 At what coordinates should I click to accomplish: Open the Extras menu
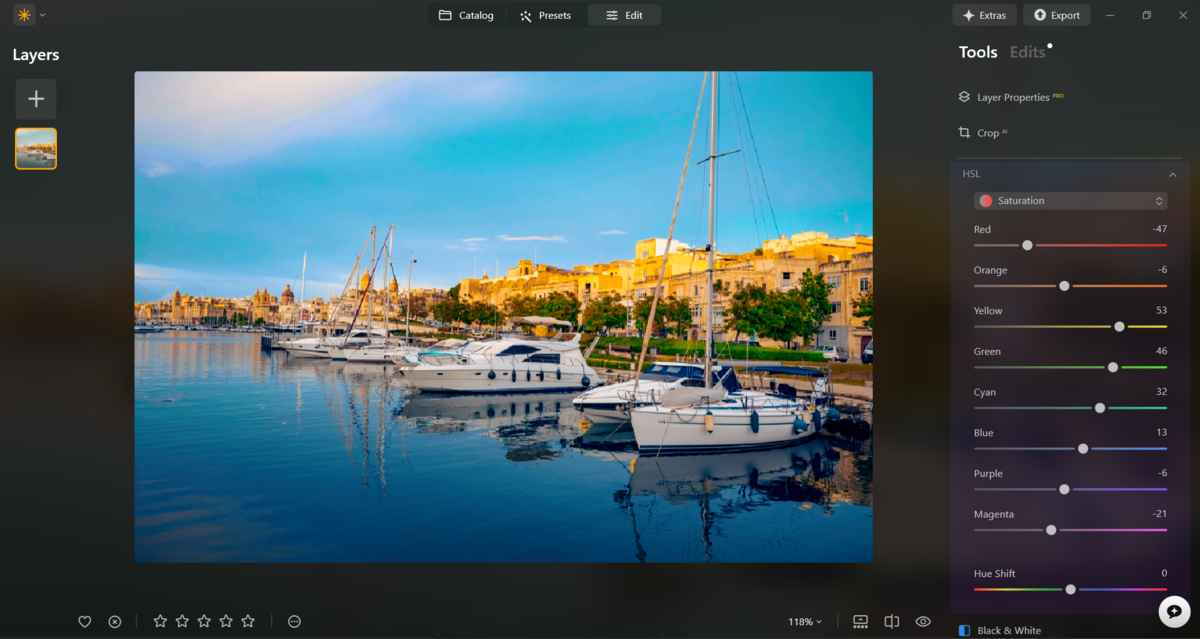pos(984,15)
